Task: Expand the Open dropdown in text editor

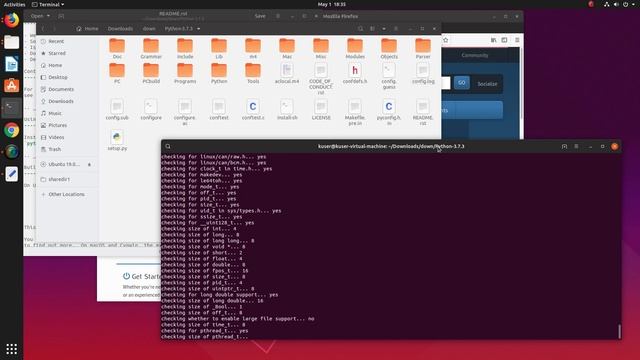Action: 48,16
